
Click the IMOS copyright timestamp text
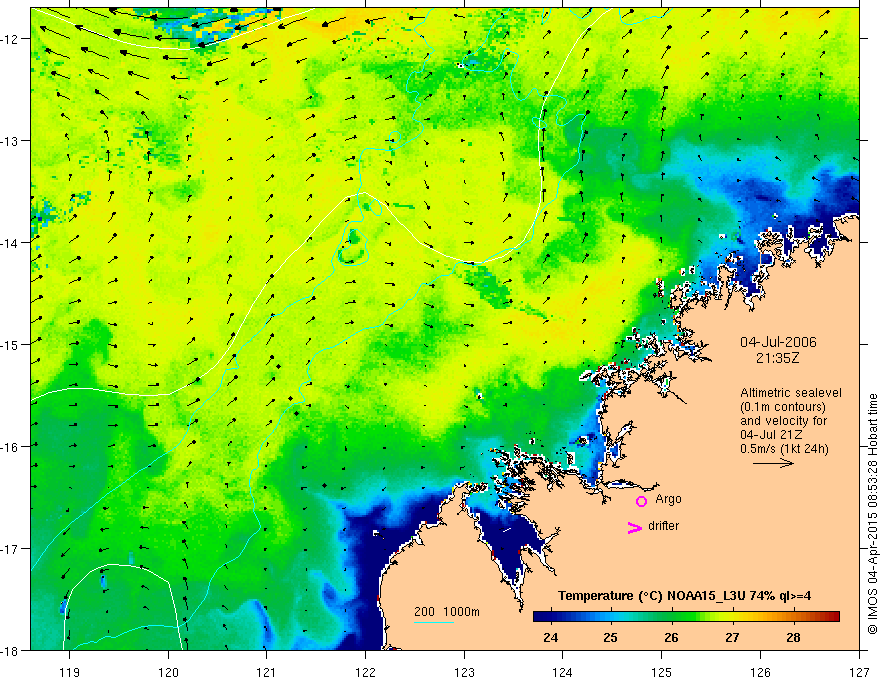pos(872,514)
